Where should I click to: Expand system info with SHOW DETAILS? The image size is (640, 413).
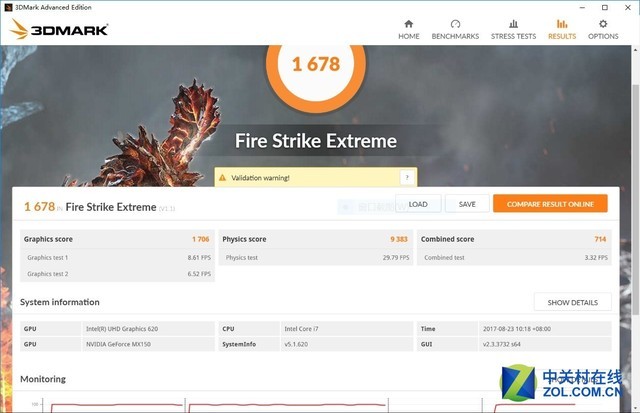pos(572,302)
